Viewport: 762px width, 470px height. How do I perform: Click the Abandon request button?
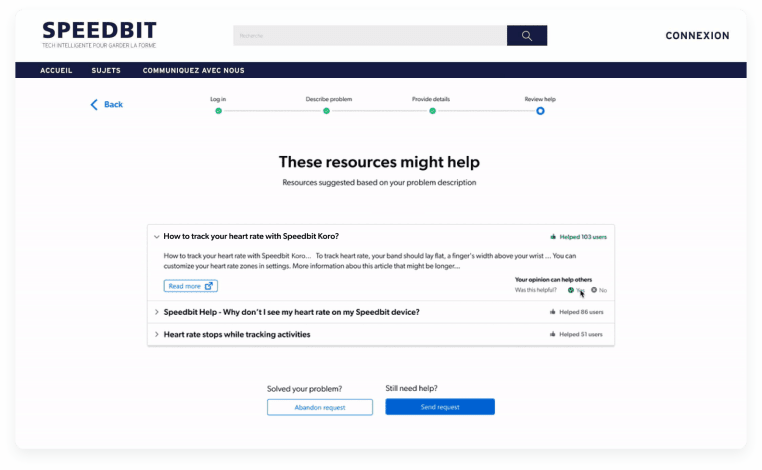(320, 407)
